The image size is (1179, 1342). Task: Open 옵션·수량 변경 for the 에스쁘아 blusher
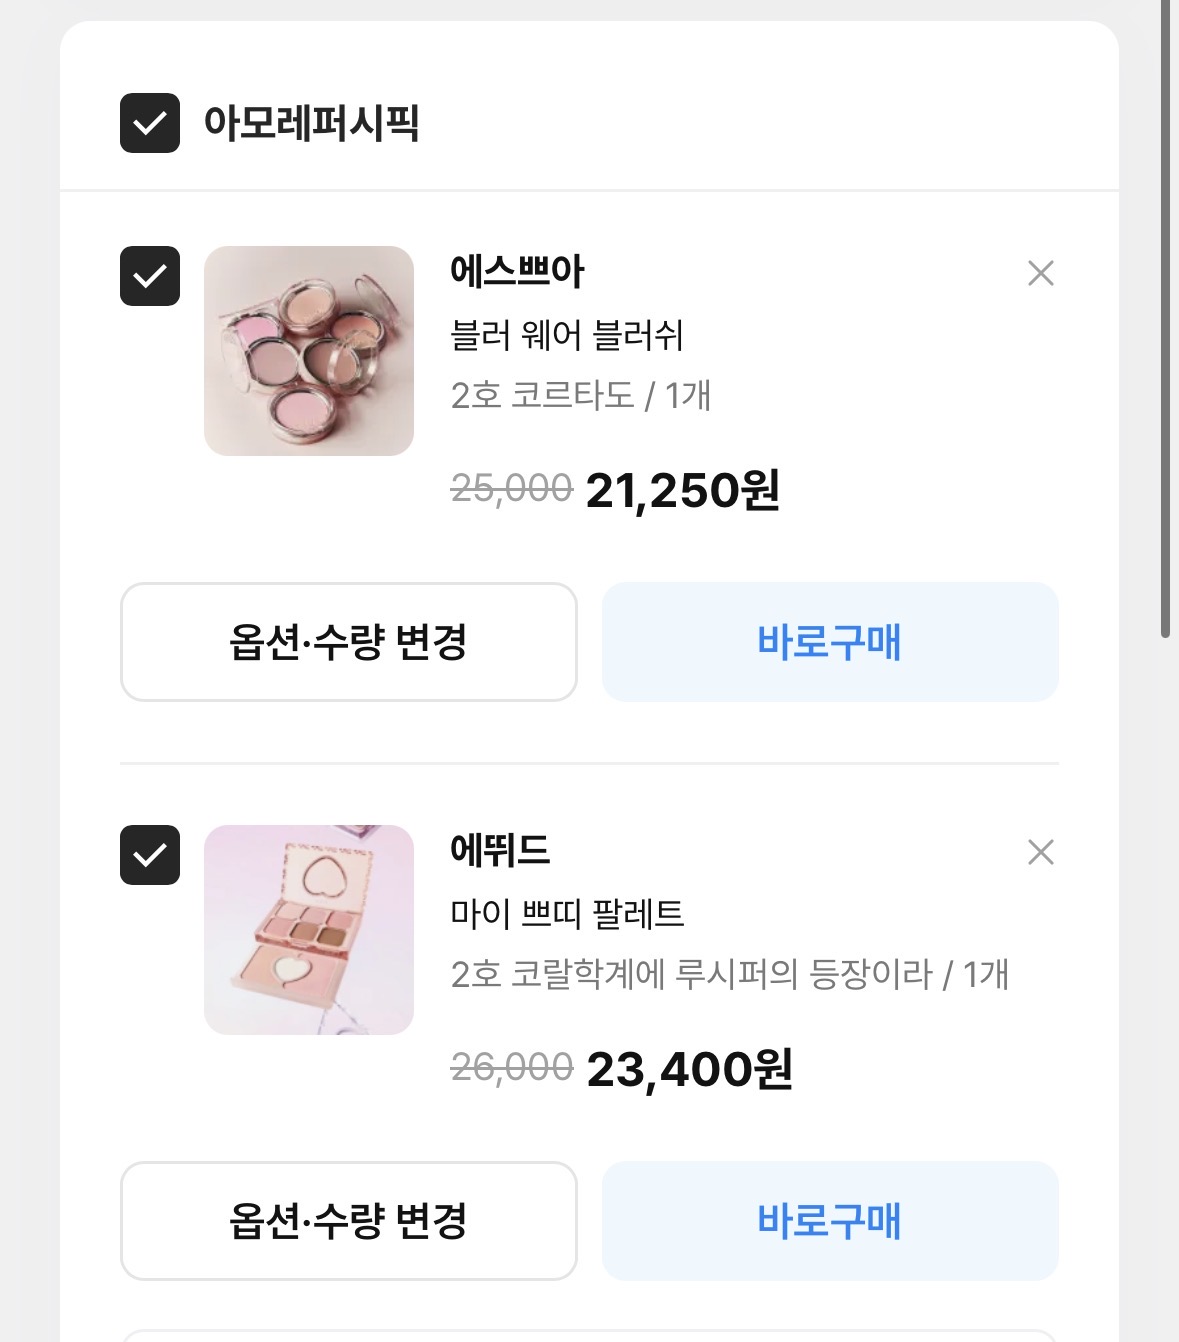[x=348, y=642]
